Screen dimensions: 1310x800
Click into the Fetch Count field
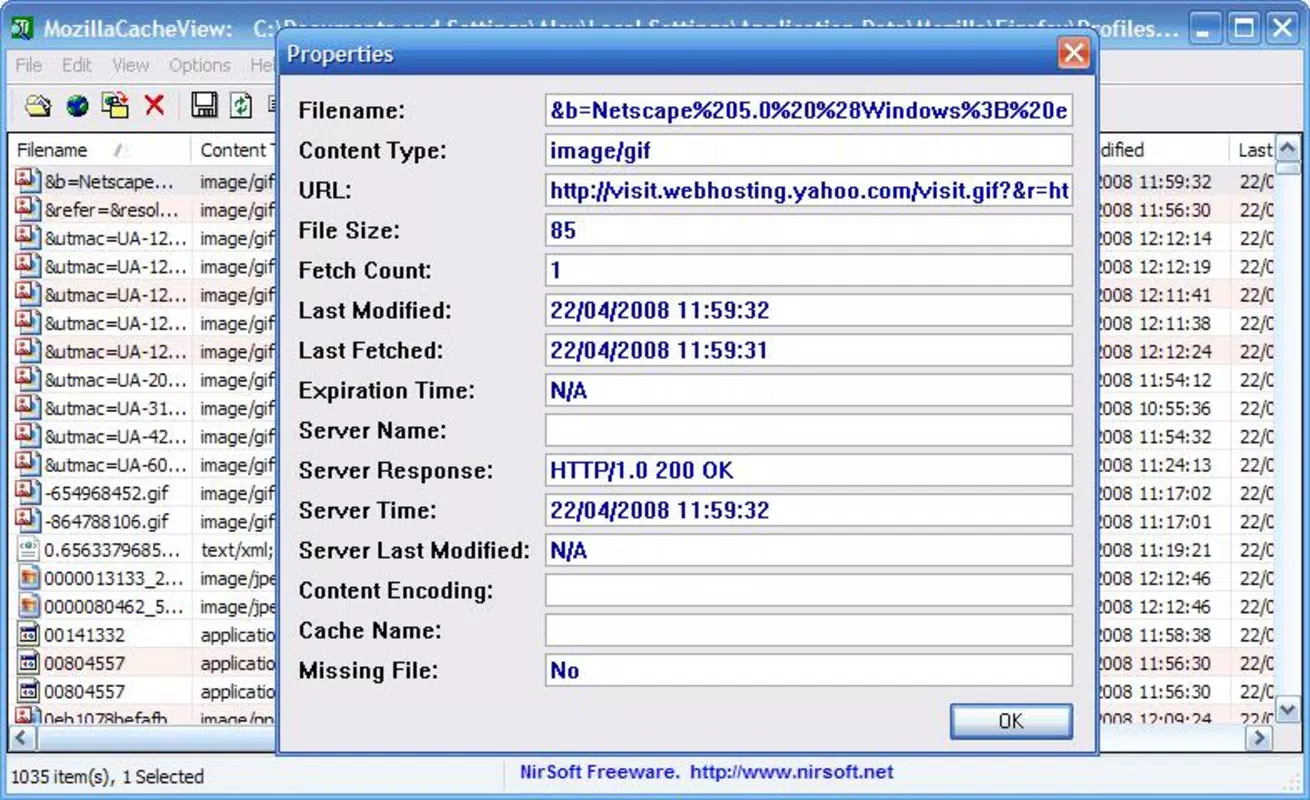coord(809,270)
